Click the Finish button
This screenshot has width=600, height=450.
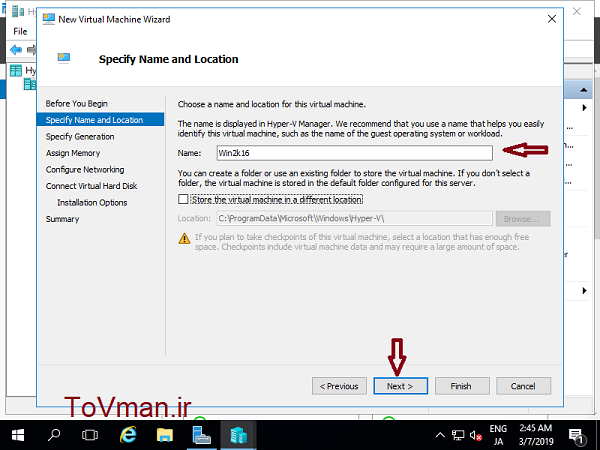[x=461, y=386]
